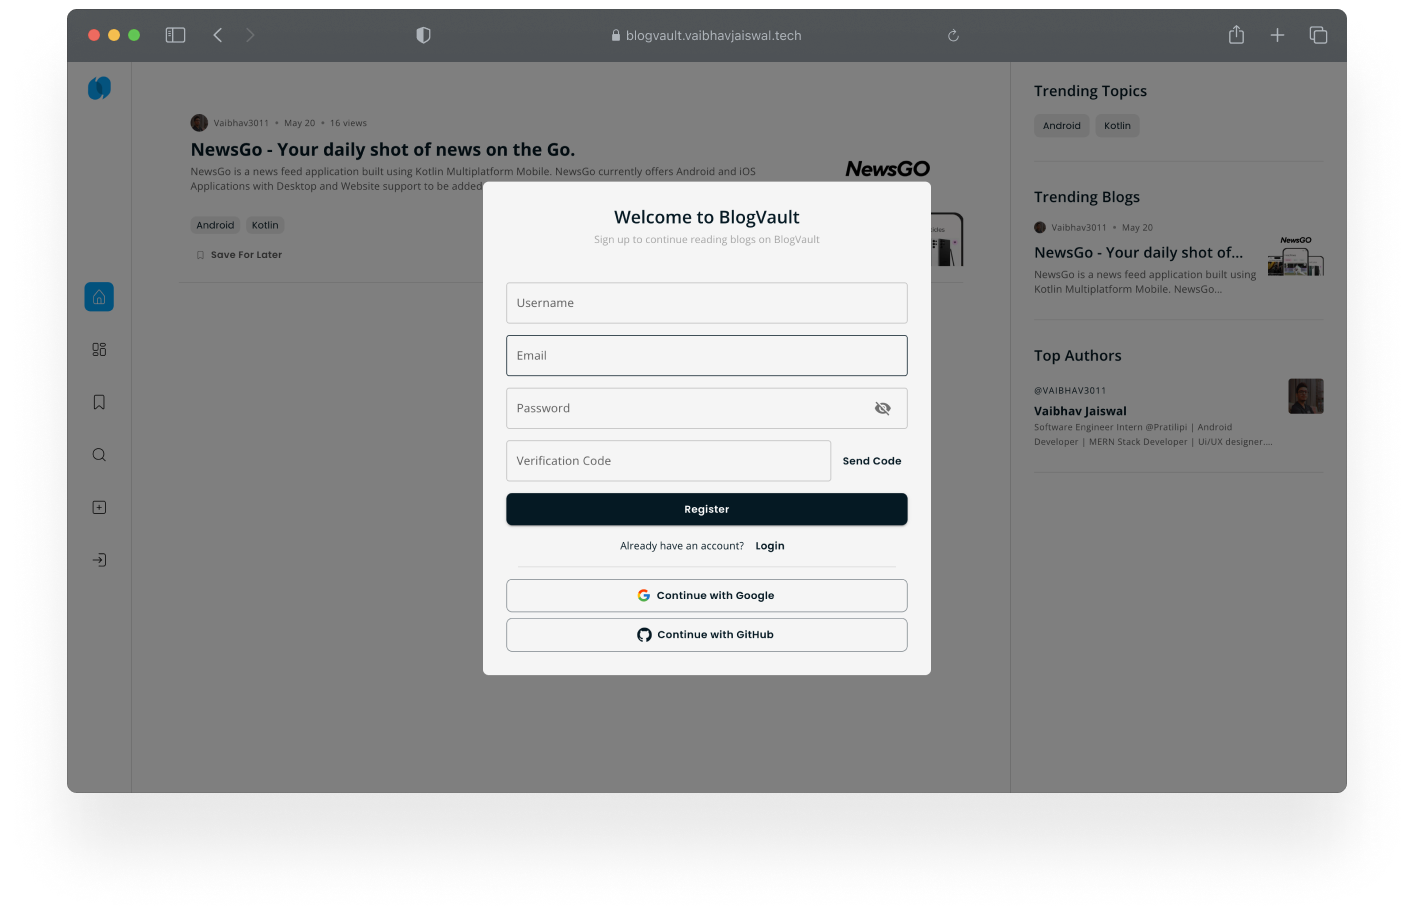Image resolution: width=1414 pixels, height=918 pixels.
Task: Click Vaibhav3011 avatar in Trending Blogs
Action: pyautogui.click(x=1040, y=227)
